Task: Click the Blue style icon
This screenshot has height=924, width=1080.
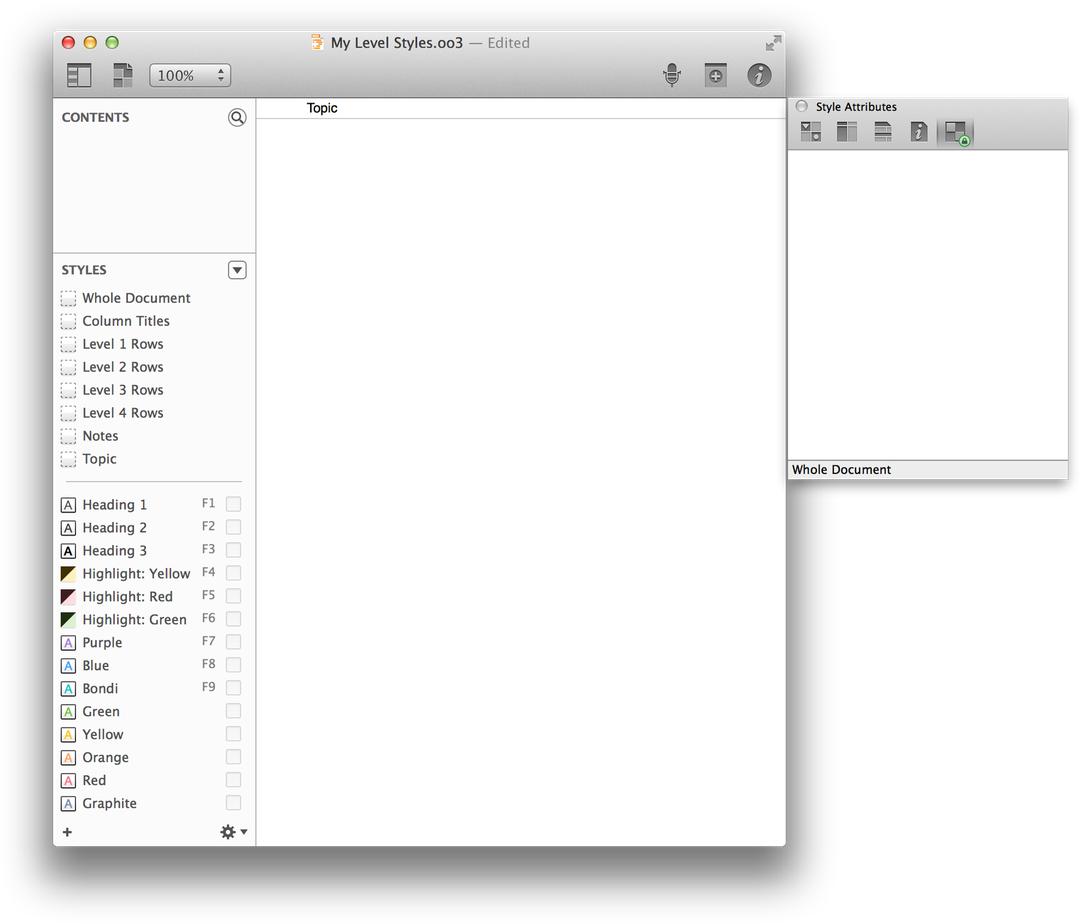Action: click(x=68, y=666)
